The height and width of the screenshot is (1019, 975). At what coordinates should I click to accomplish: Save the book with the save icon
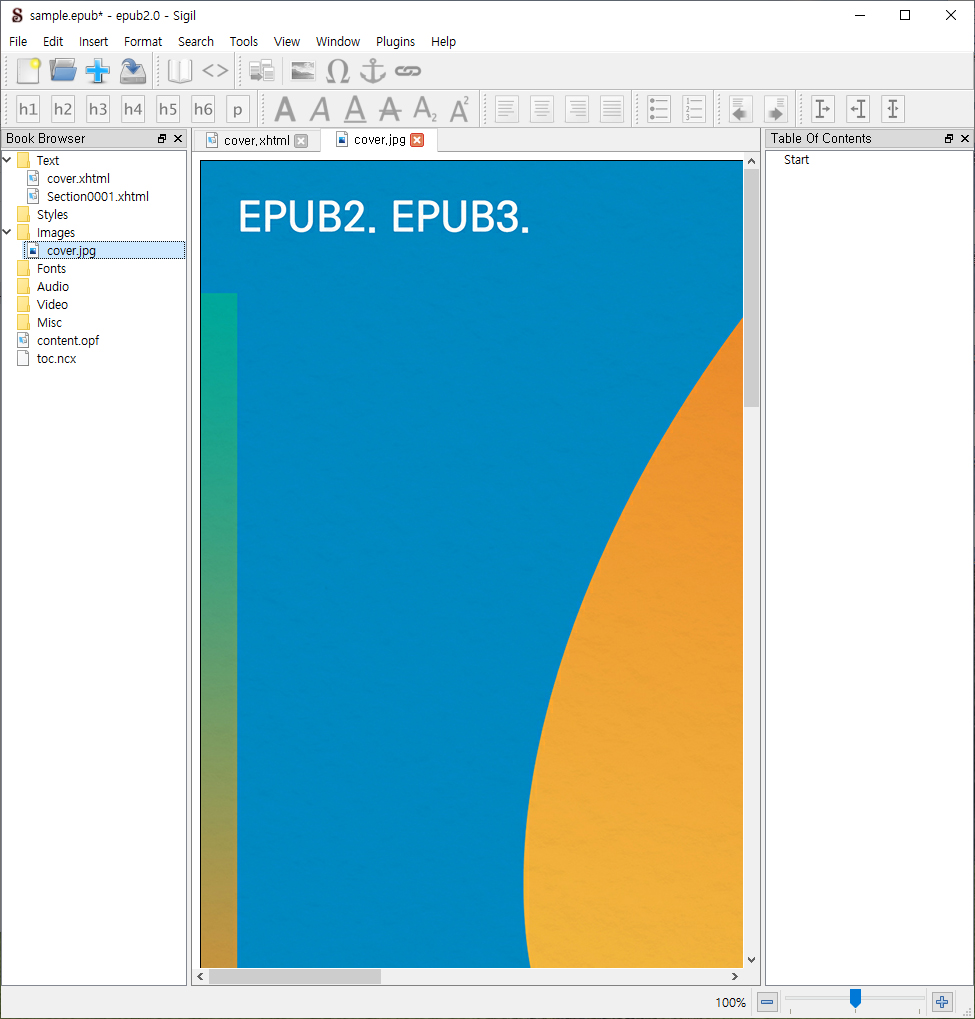133,71
